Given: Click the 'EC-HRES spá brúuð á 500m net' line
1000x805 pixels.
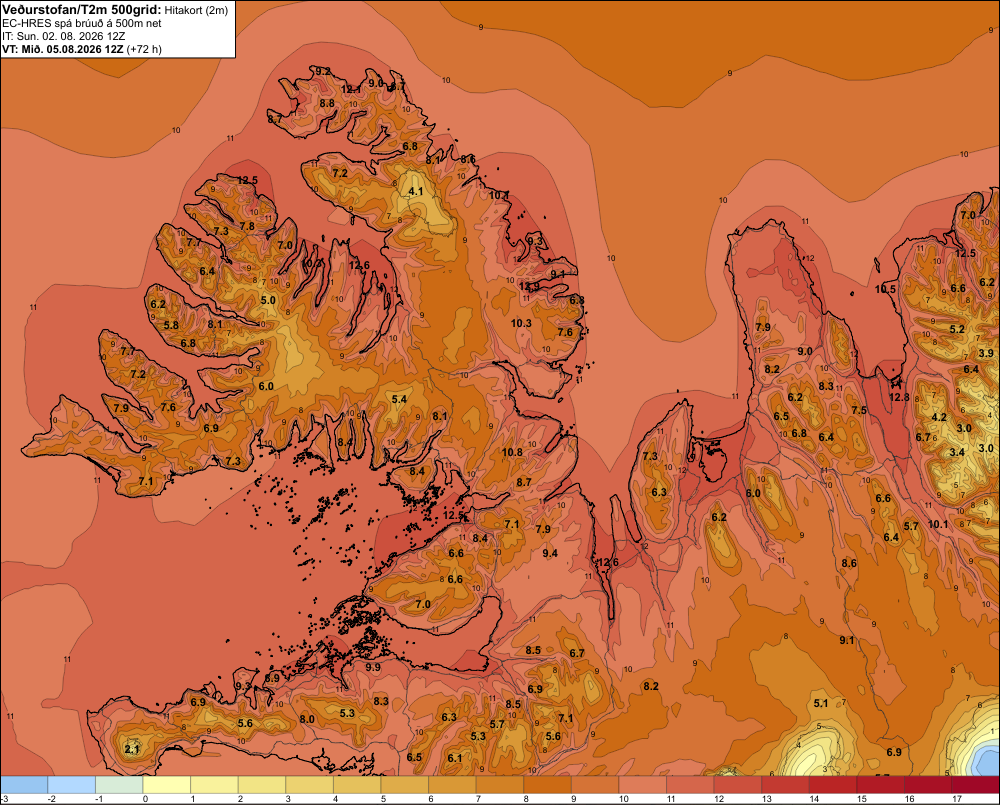Looking at the screenshot, I should (82, 24).
